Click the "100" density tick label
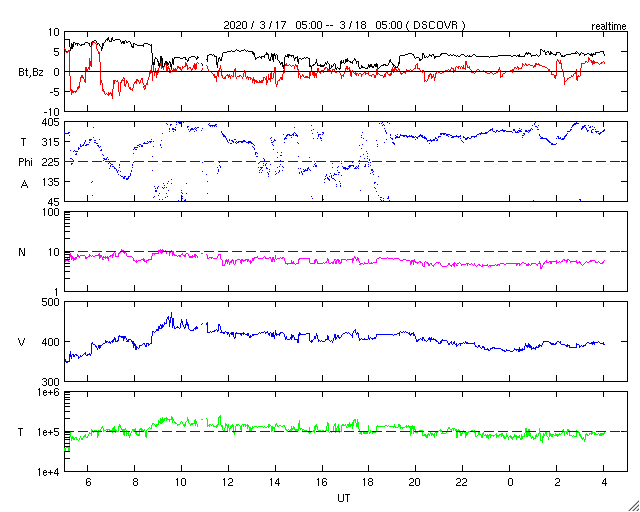Image resolution: width=640 pixels, height=512 pixels. [52, 212]
